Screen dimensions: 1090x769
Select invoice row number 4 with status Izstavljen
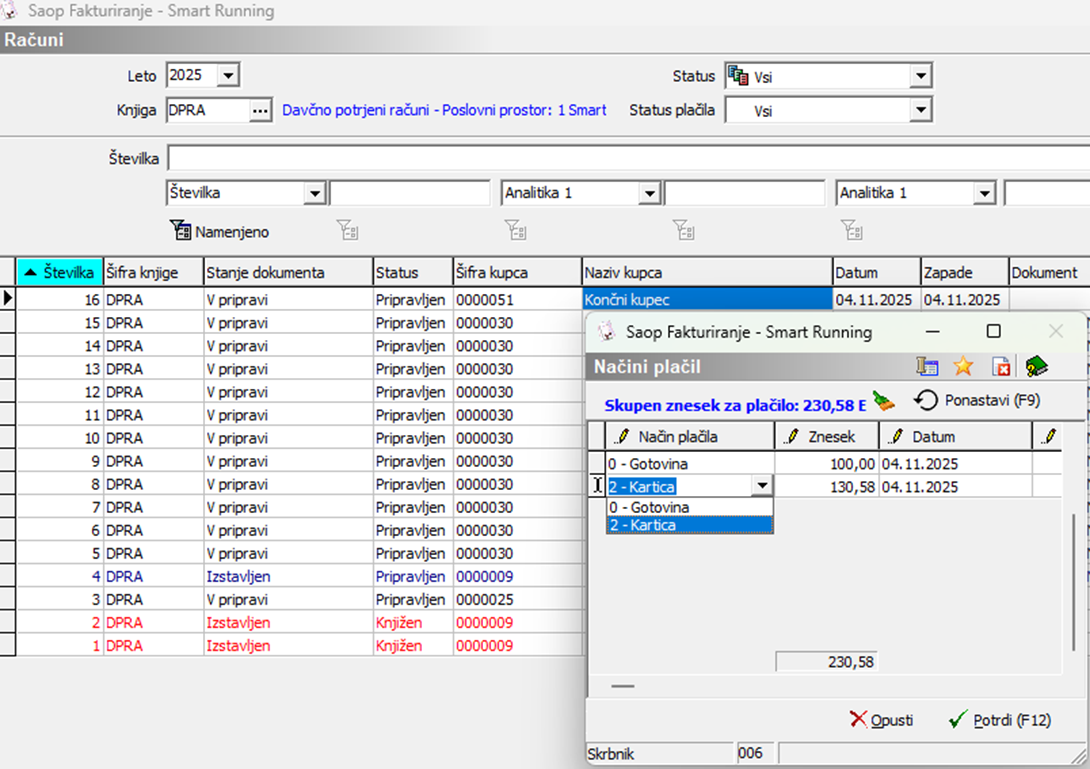(240, 577)
